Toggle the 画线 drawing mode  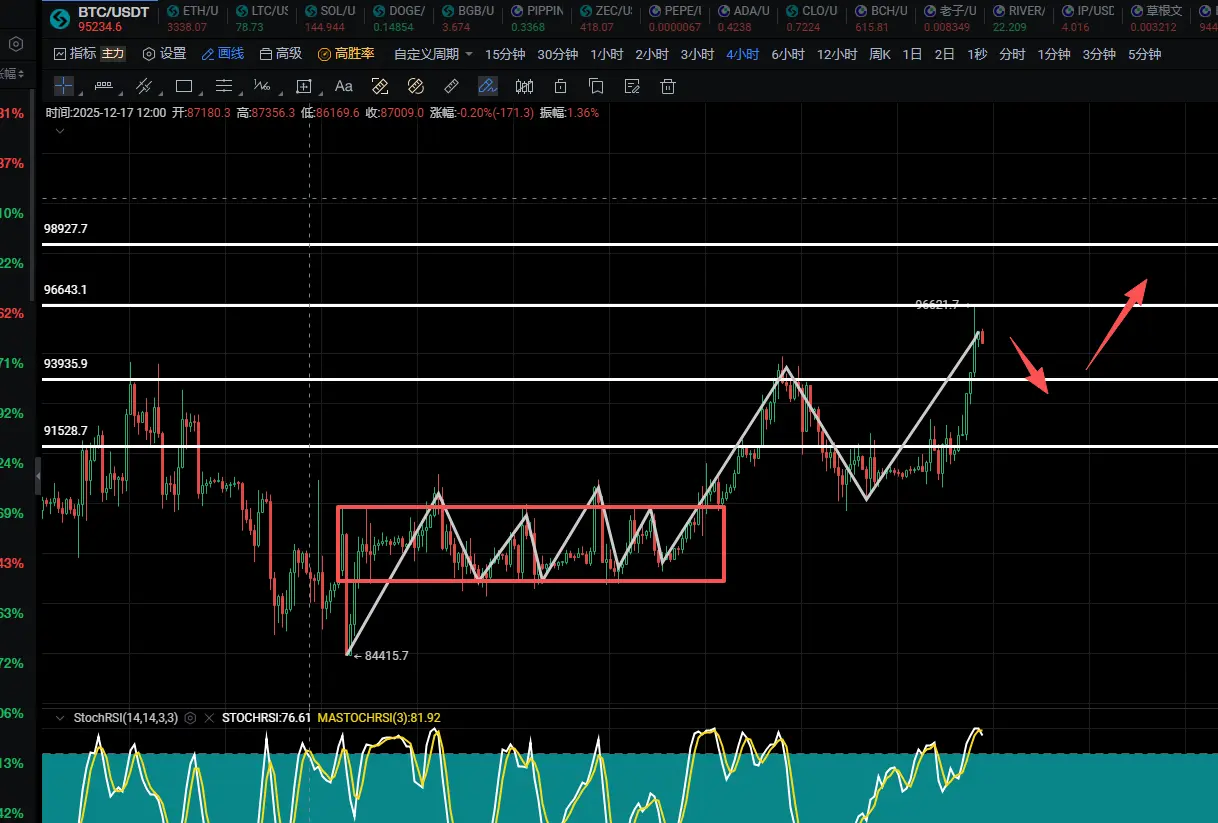pyautogui.click(x=223, y=54)
